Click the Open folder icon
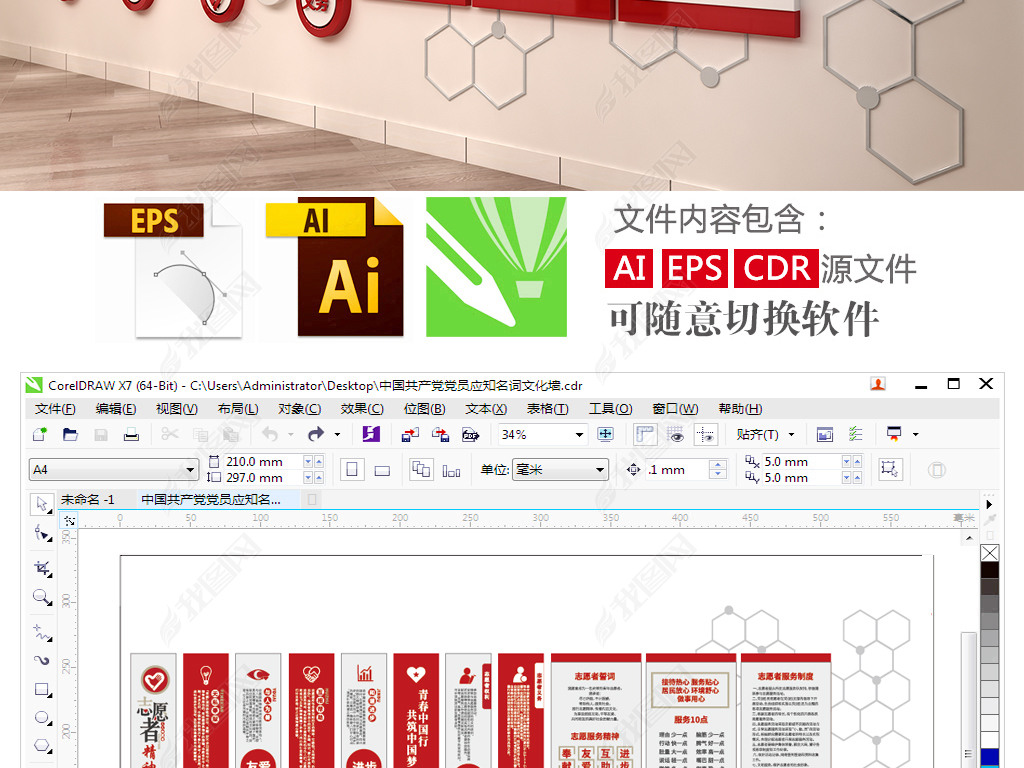 point(70,434)
